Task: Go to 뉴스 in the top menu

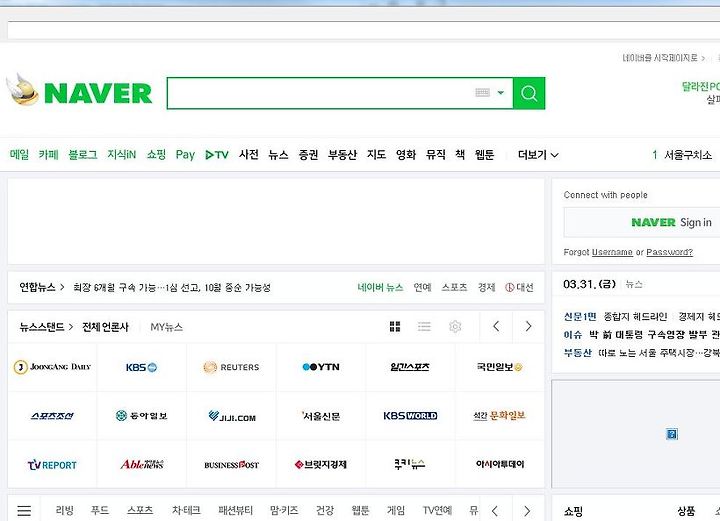Action: [x=278, y=155]
